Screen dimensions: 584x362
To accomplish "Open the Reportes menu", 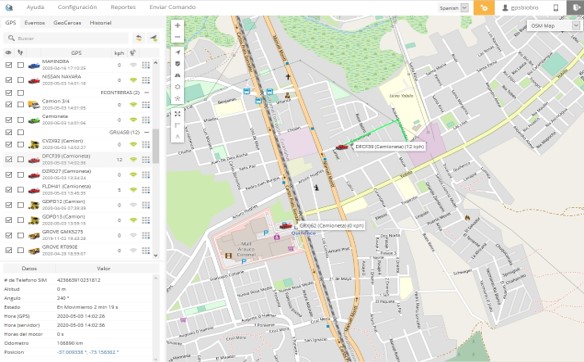I will [x=123, y=7].
